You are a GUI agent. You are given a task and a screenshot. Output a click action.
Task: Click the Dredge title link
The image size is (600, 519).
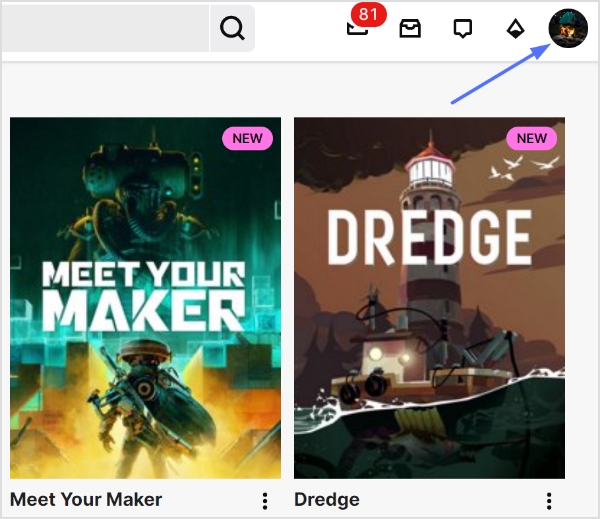[327, 499]
